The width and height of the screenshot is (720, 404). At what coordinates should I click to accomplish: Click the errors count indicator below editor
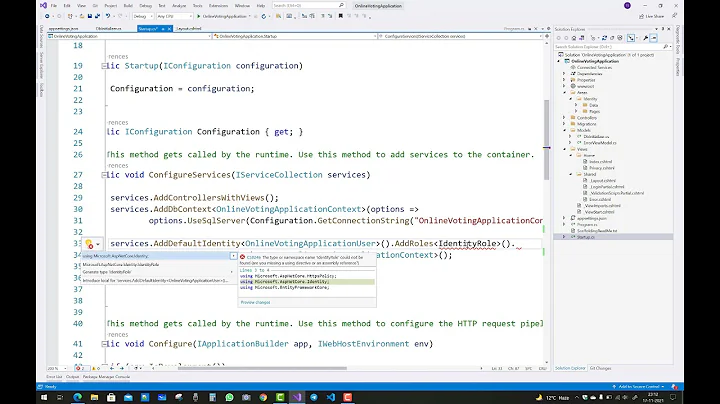[81, 368]
